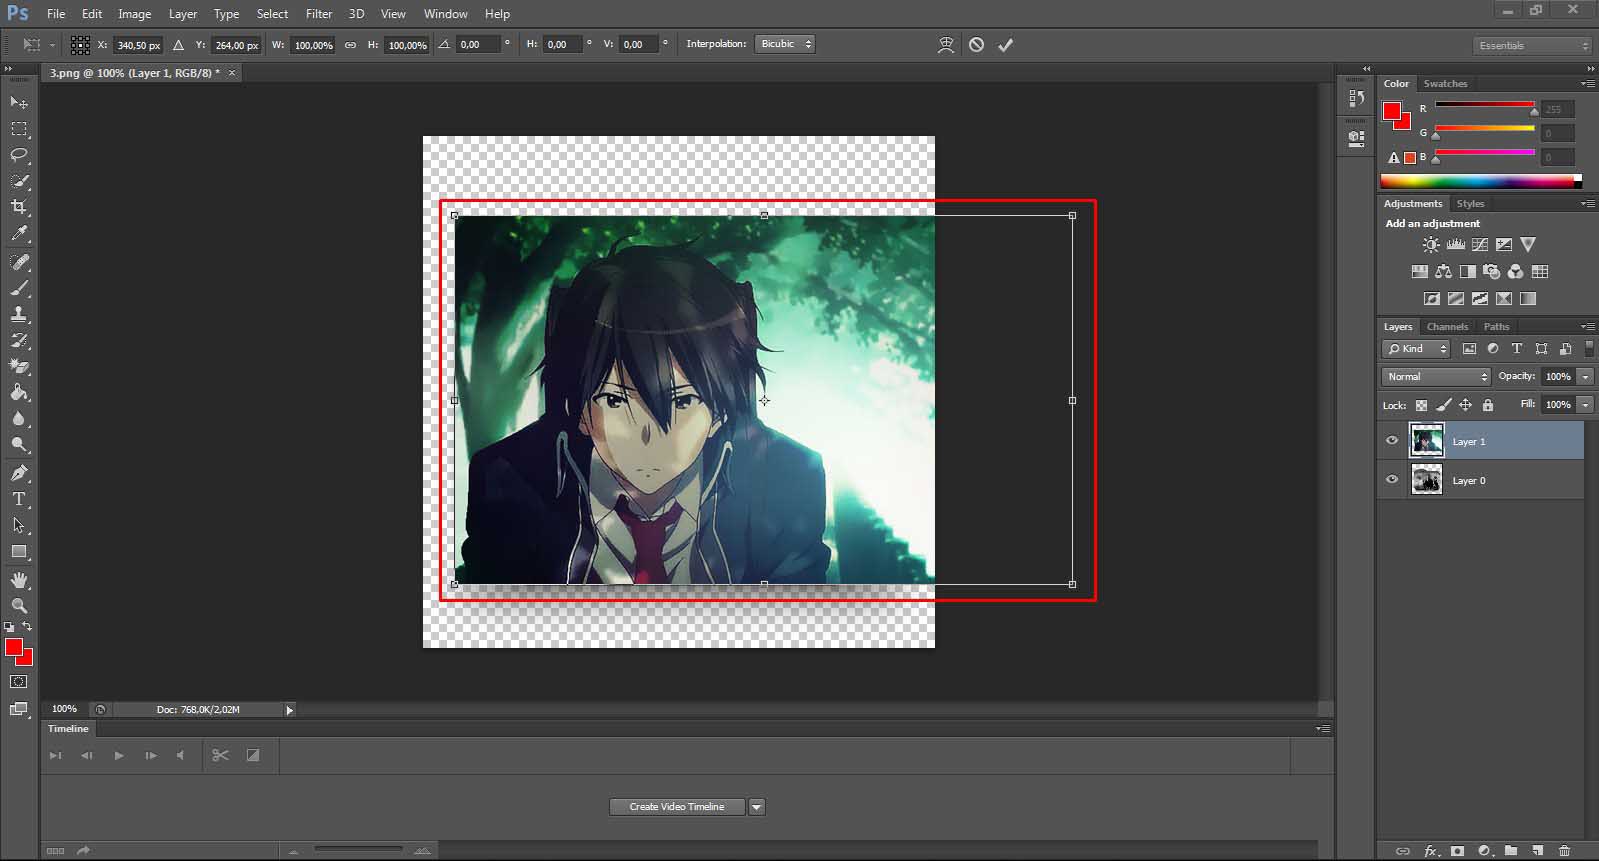The height and width of the screenshot is (861, 1599).
Task: Select the Crop tool
Action: click(19, 207)
